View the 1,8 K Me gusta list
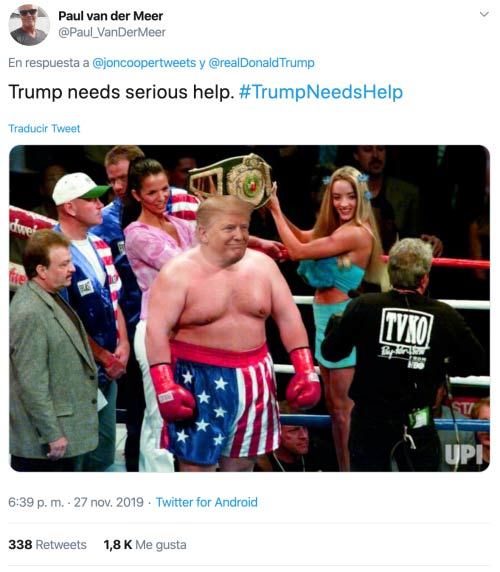This screenshot has width=500, height=572. pyautogui.click(x=145, y=545)
